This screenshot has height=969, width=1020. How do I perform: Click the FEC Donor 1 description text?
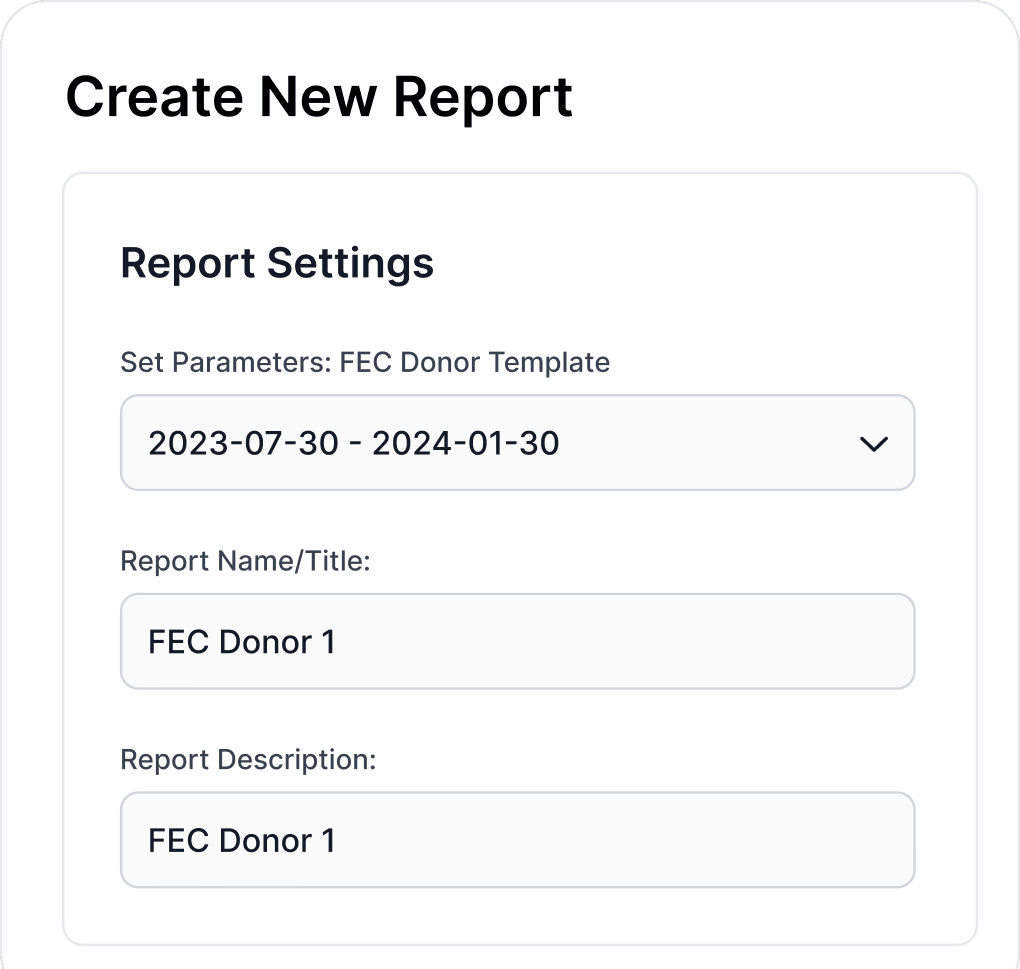[x=242, y=840]
